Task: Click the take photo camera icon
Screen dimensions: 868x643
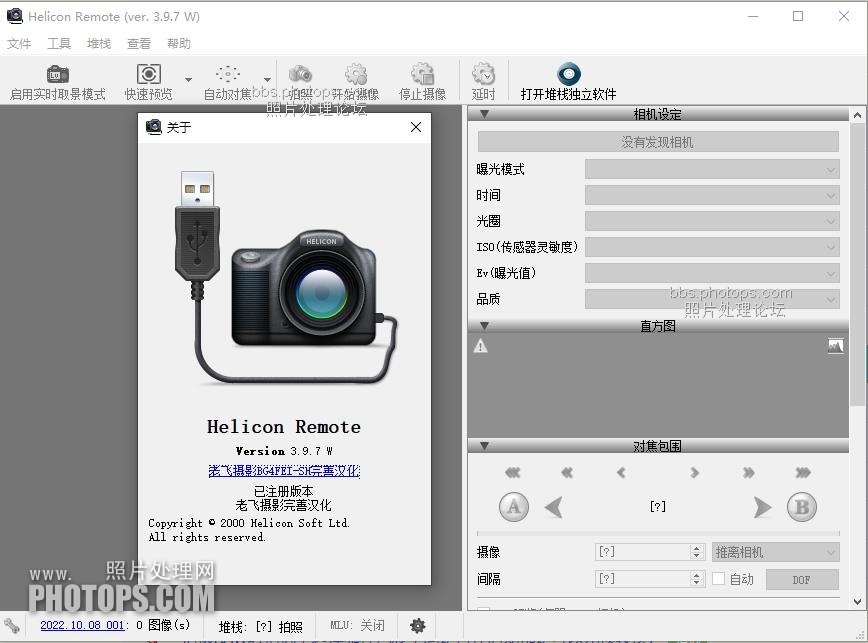Action: point(301,74)
